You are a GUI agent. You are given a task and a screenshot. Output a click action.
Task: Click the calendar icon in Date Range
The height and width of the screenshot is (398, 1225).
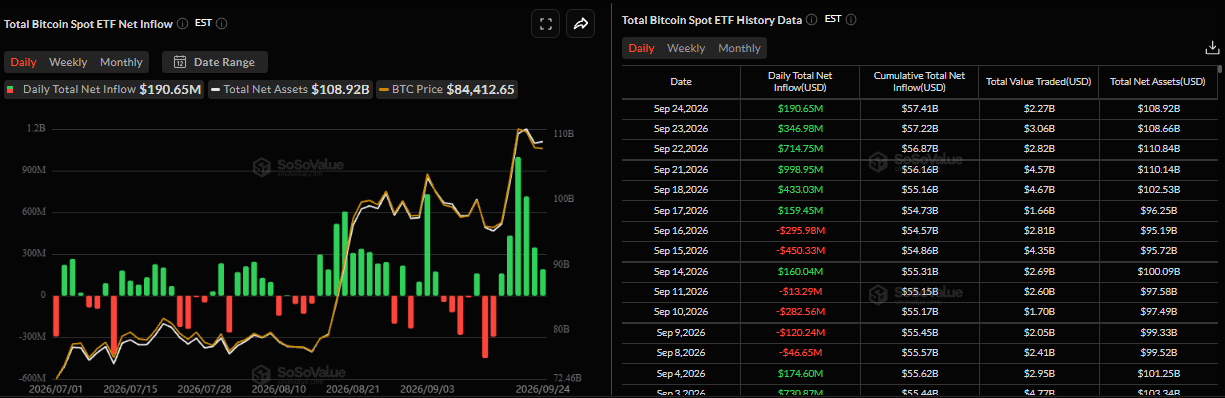pos(180,62)
